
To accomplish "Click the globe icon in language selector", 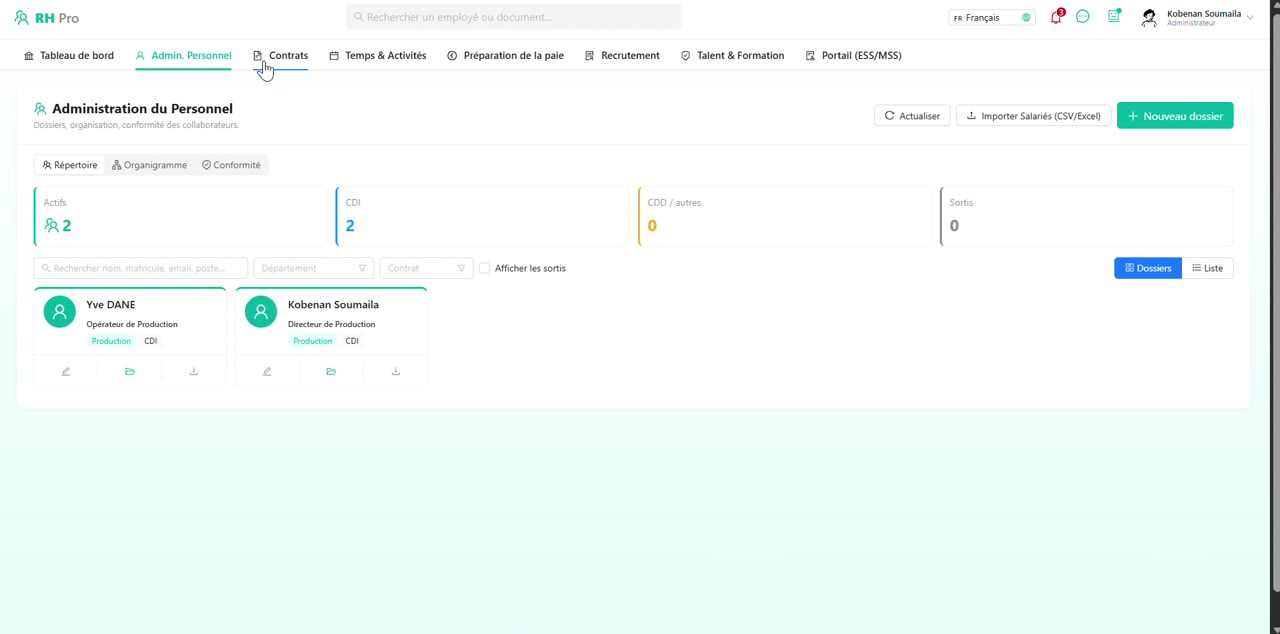I will click(1026, 18).
